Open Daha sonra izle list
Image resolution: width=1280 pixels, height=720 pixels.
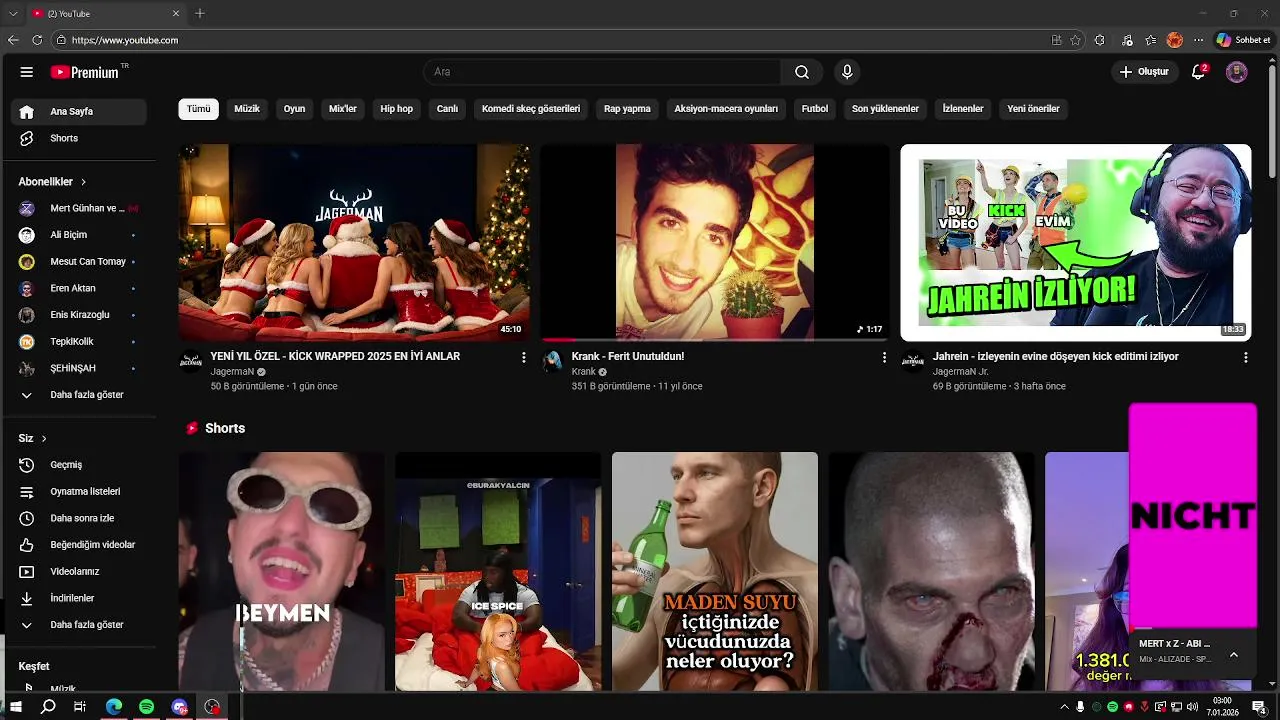click(79, 518)
